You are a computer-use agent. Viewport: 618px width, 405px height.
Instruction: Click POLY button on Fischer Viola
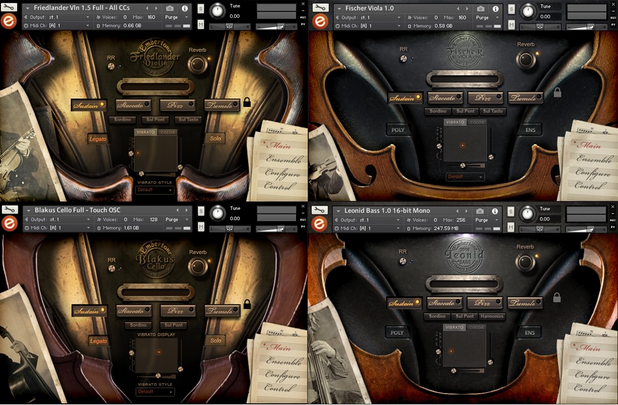point(398,130)
